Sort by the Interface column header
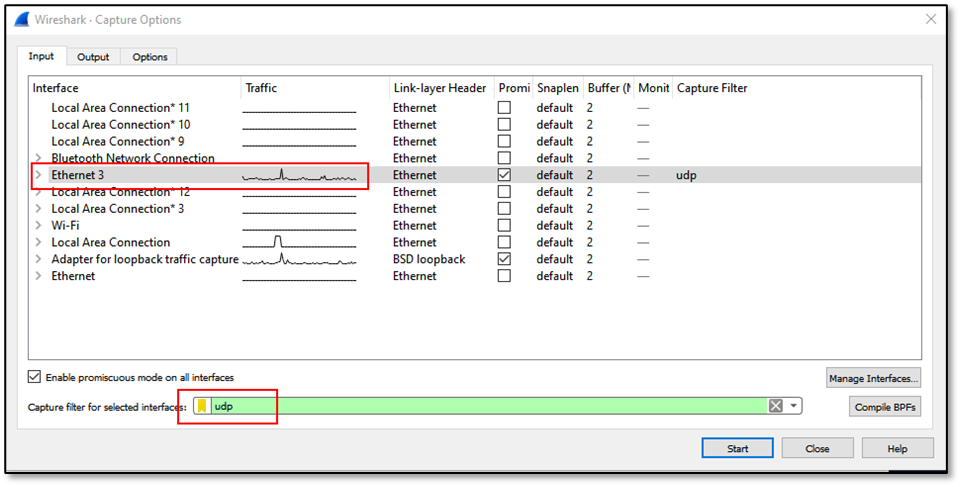Image resolution: width=961 pixels, height=487 pixels. pyautogui.click(x=135, y=88)
